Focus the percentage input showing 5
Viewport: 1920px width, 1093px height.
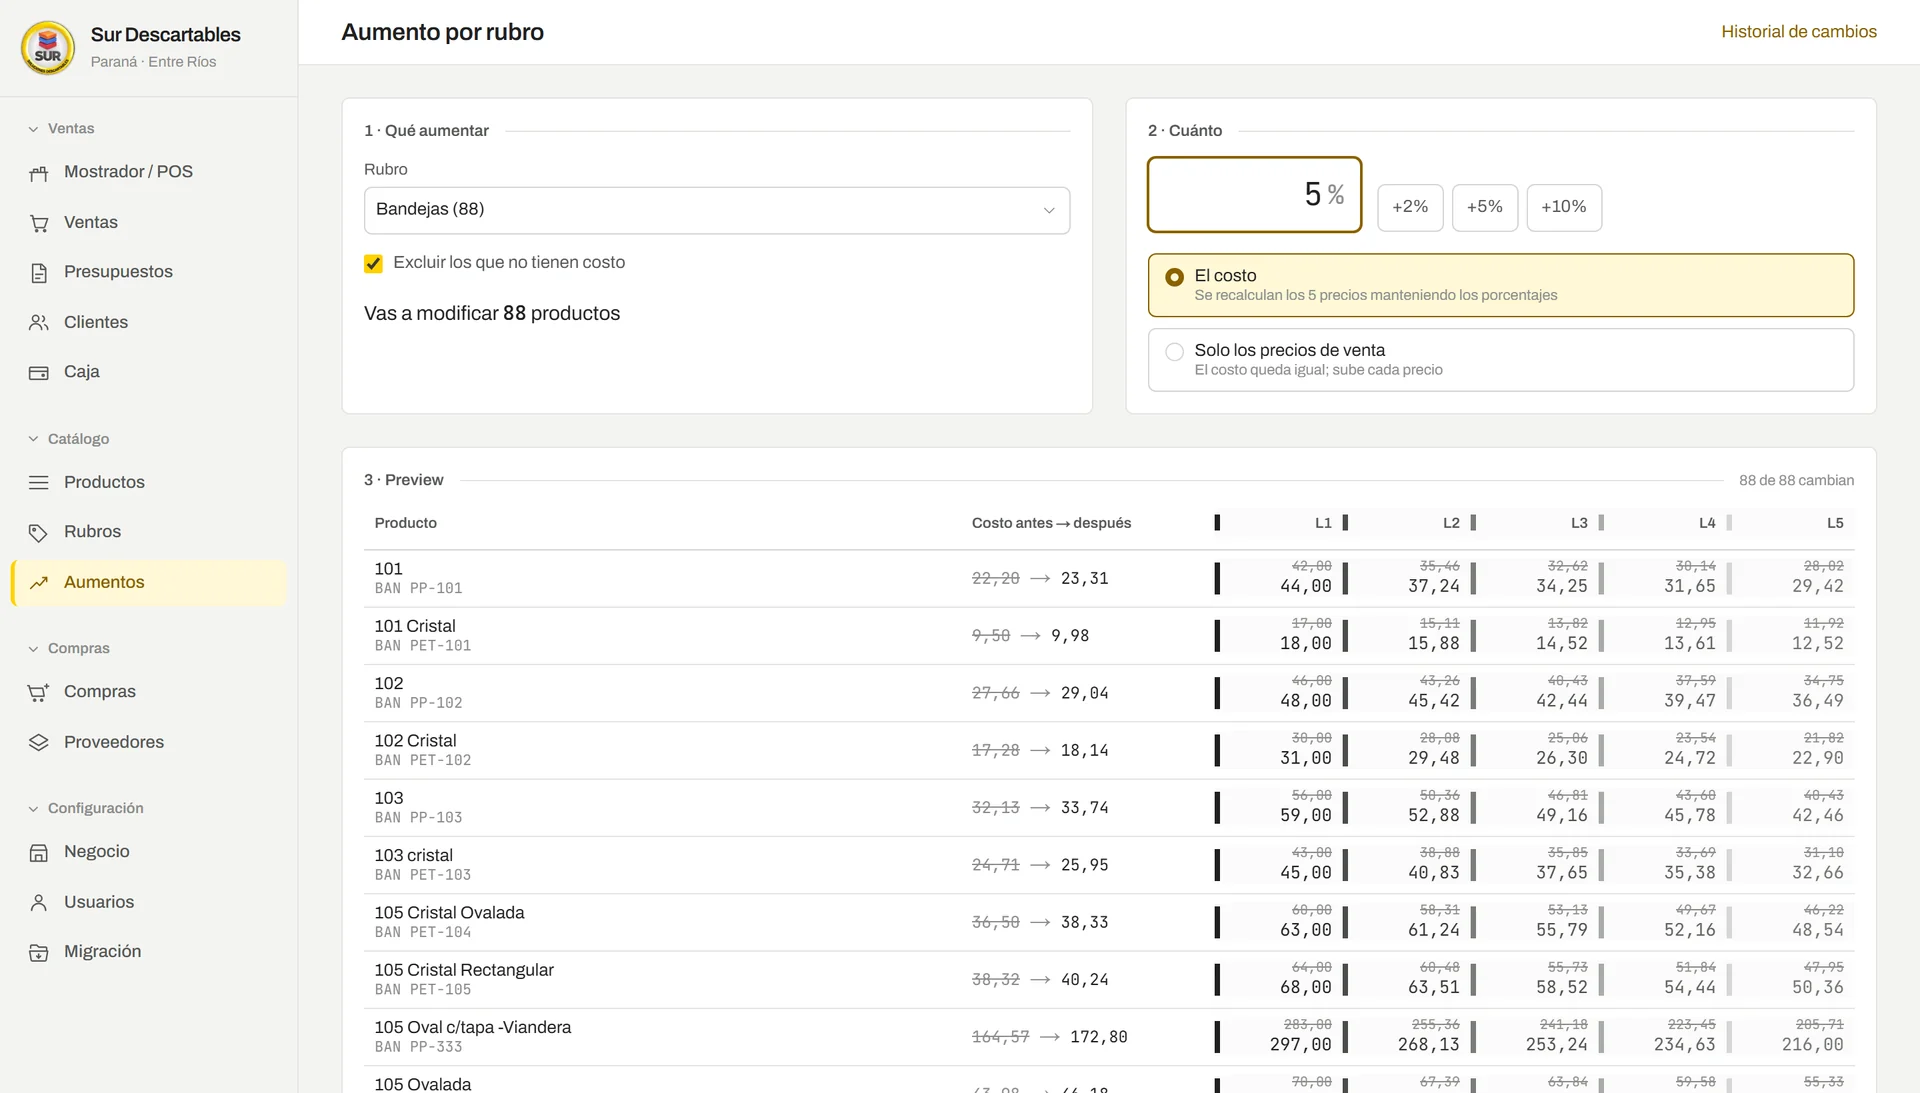pos(1254,195)
